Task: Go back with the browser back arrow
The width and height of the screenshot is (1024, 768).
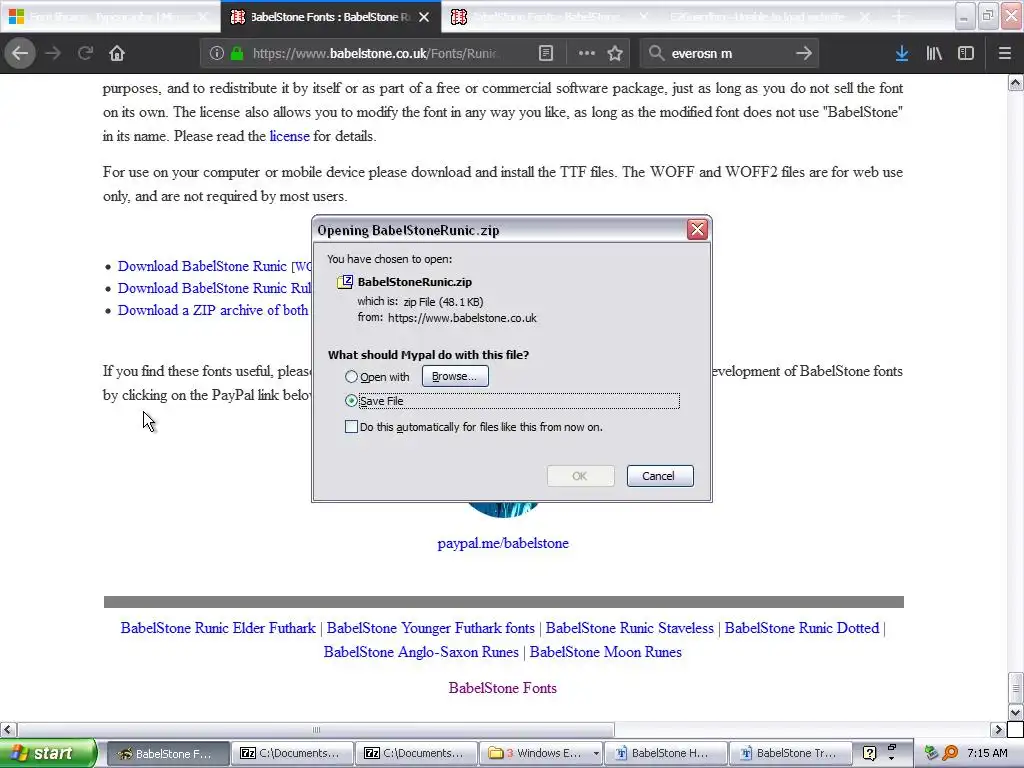Action: (20, 53)
